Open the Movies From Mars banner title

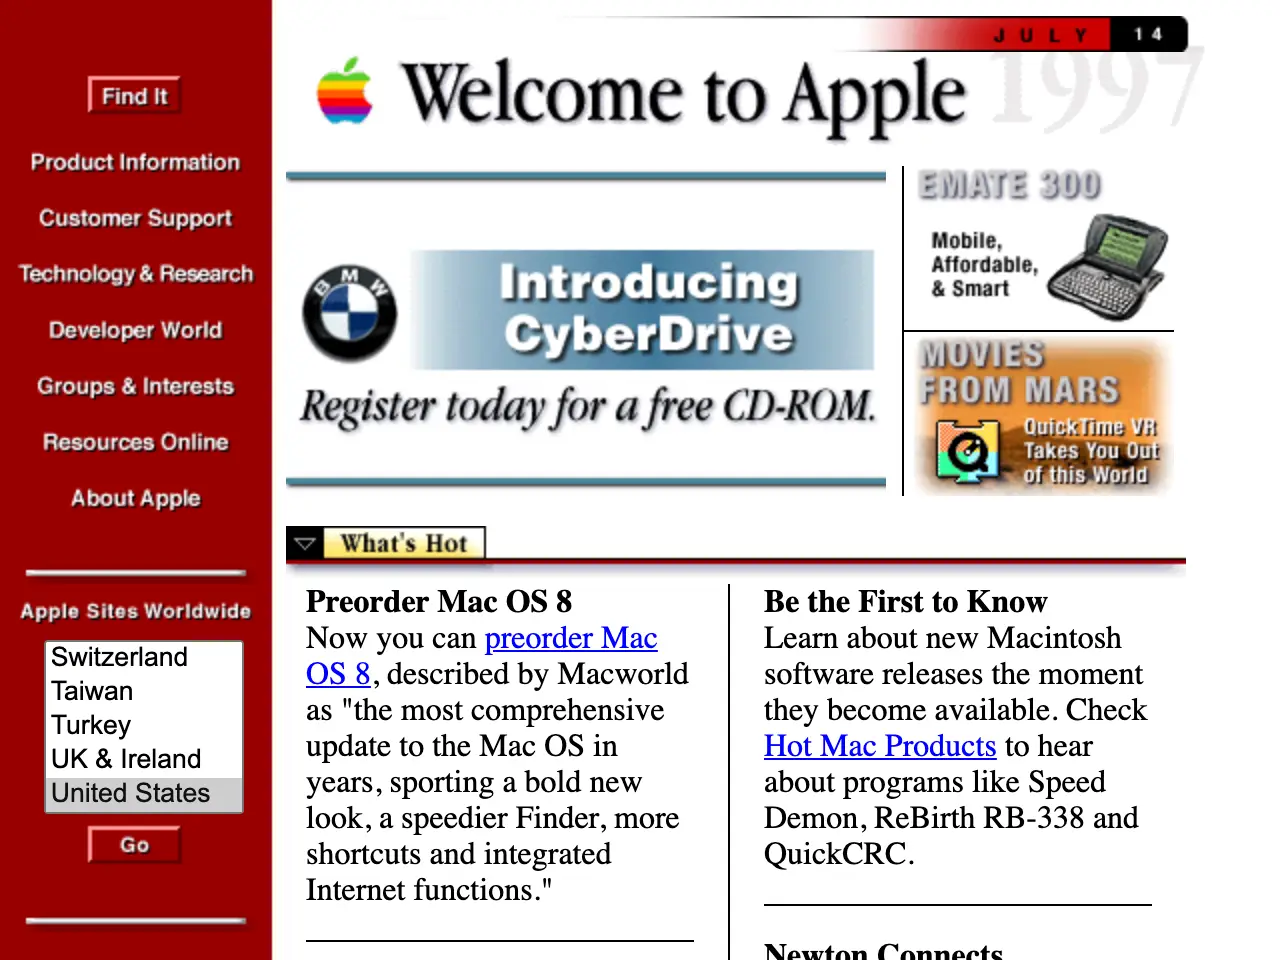click(x=1019, y=373)
